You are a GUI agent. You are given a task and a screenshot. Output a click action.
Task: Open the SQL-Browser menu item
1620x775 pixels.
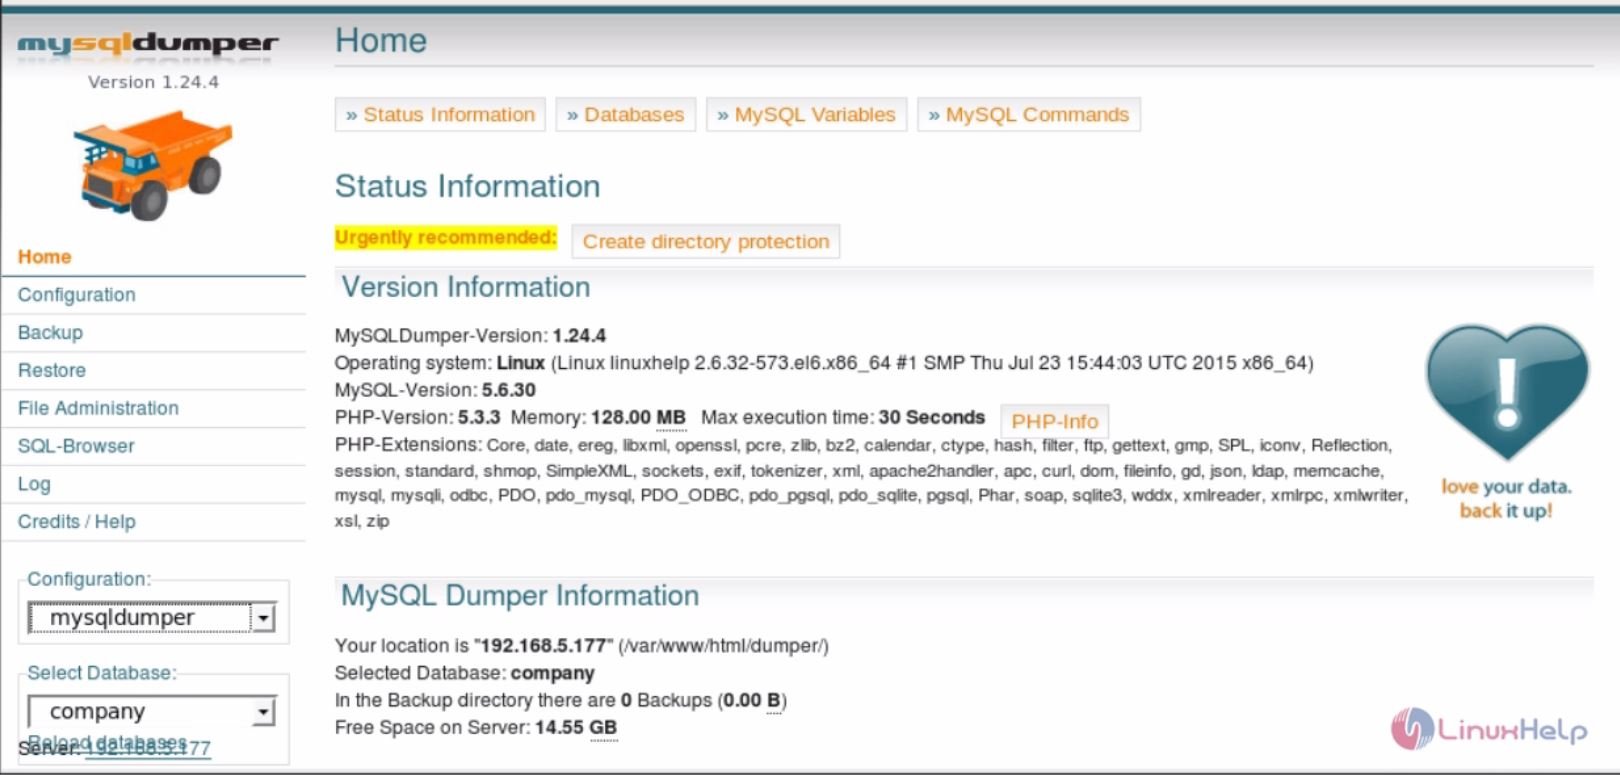[x=76, y=446]
